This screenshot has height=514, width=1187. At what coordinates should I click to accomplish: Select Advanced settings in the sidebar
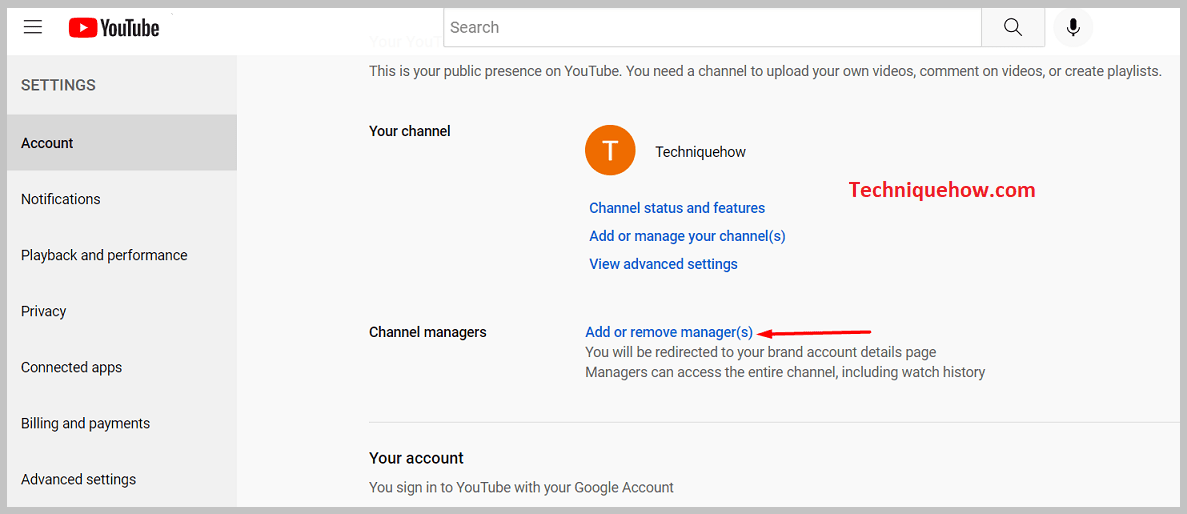point(78,479)
